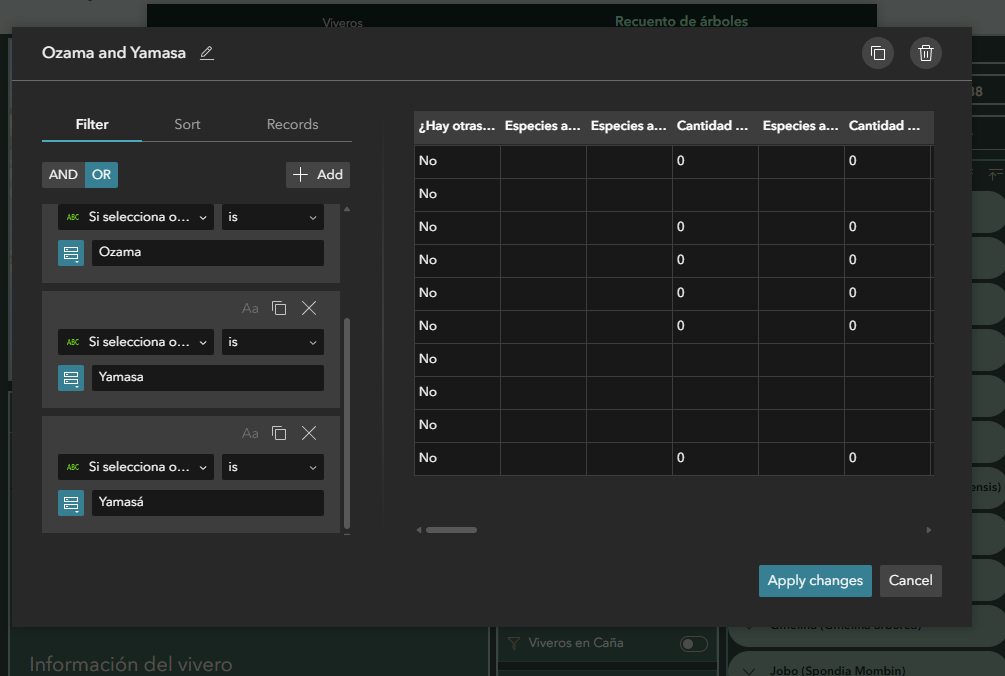The height and width of the screenshot is (676, 1005).
Task: Open operator dropdown in Yamasá condition
Action: click(x=272, y=467)
